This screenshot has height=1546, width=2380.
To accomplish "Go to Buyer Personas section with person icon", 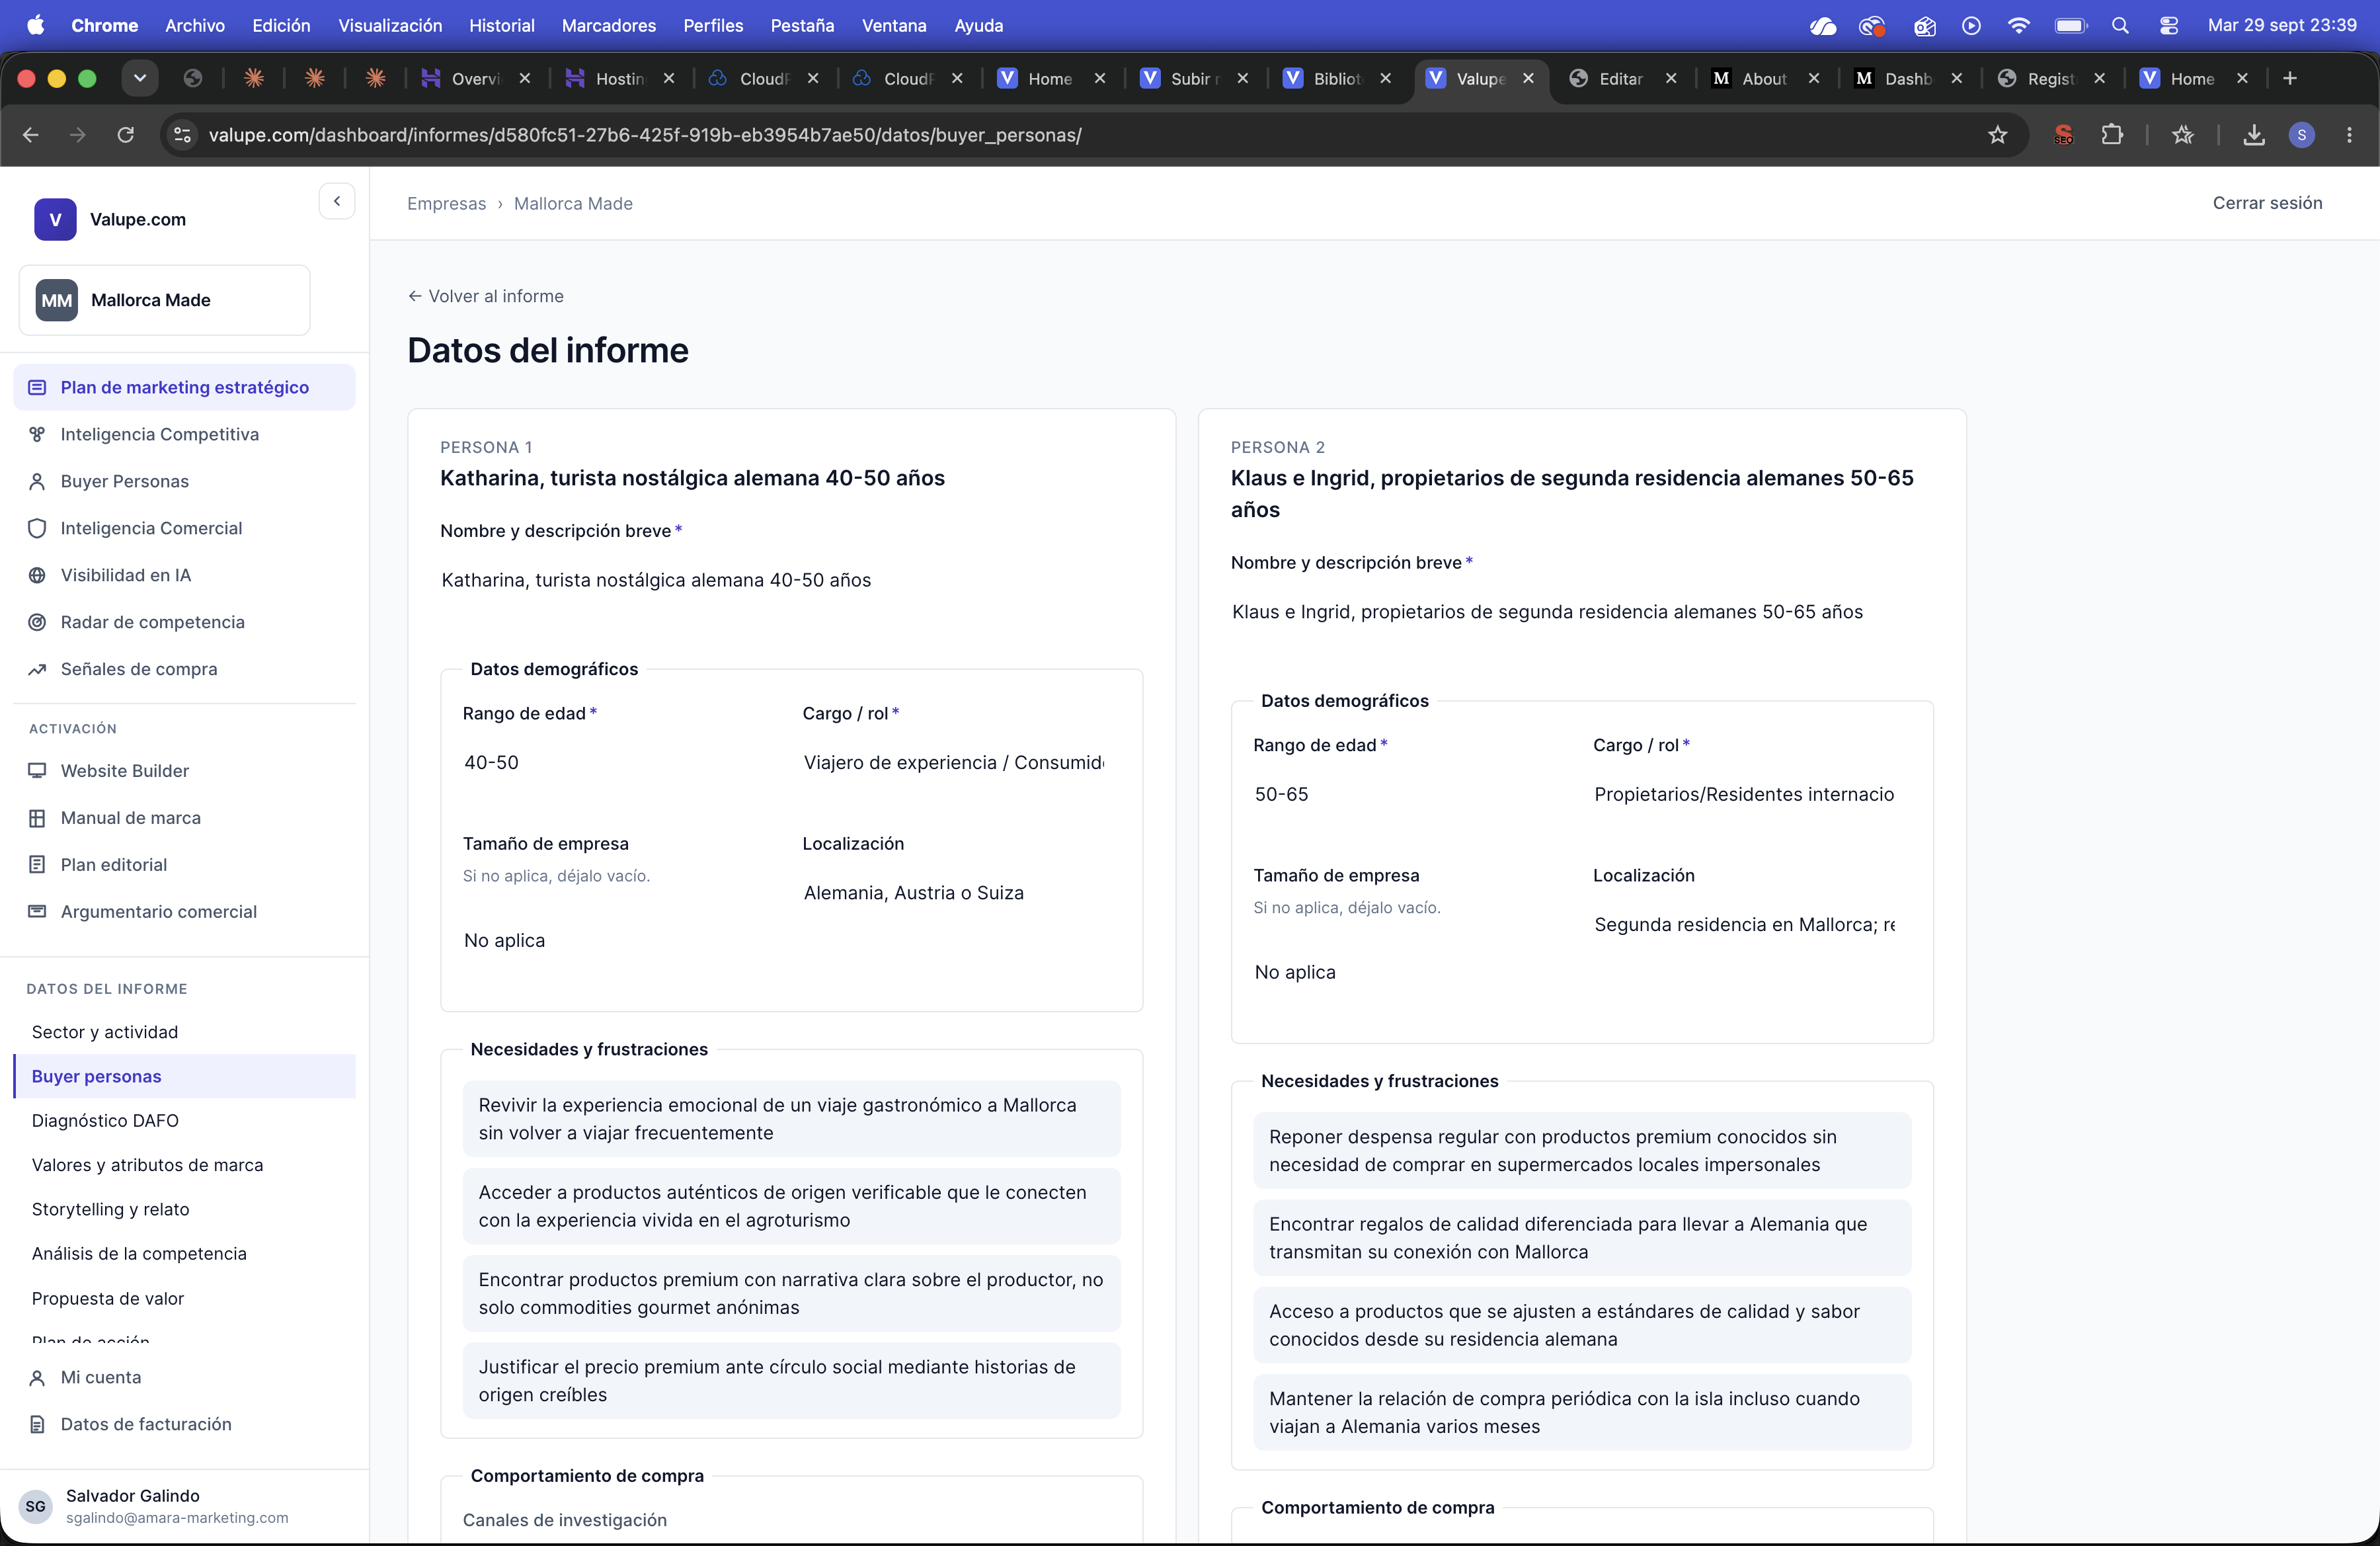I will (184, 481).
